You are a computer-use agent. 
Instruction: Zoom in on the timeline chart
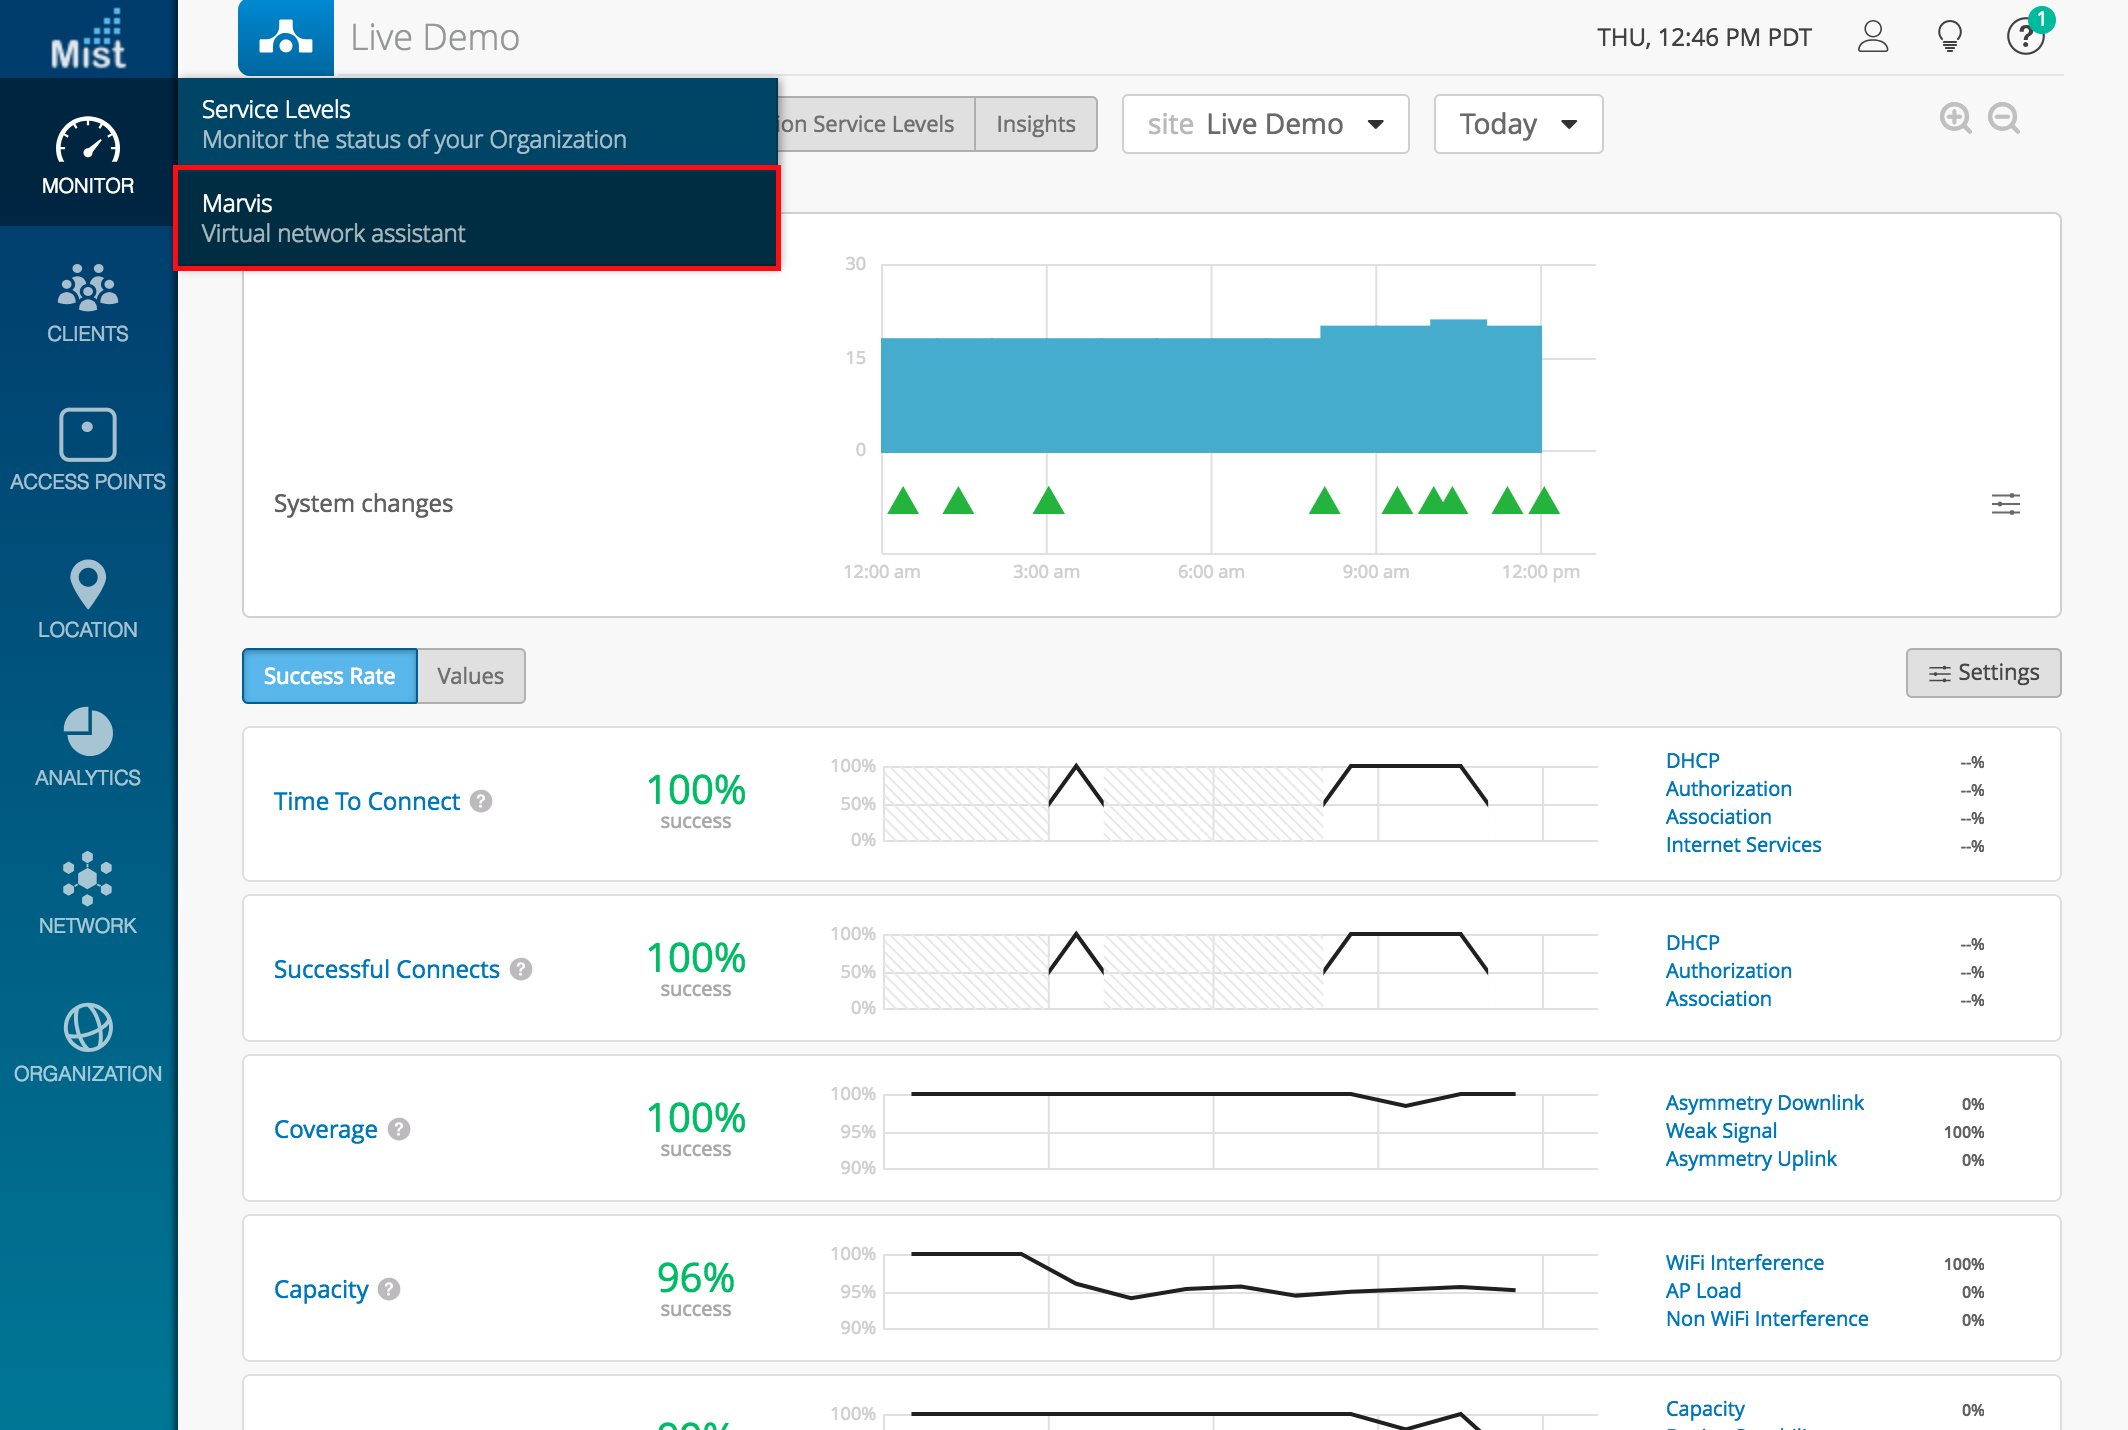coord(1955,119)
